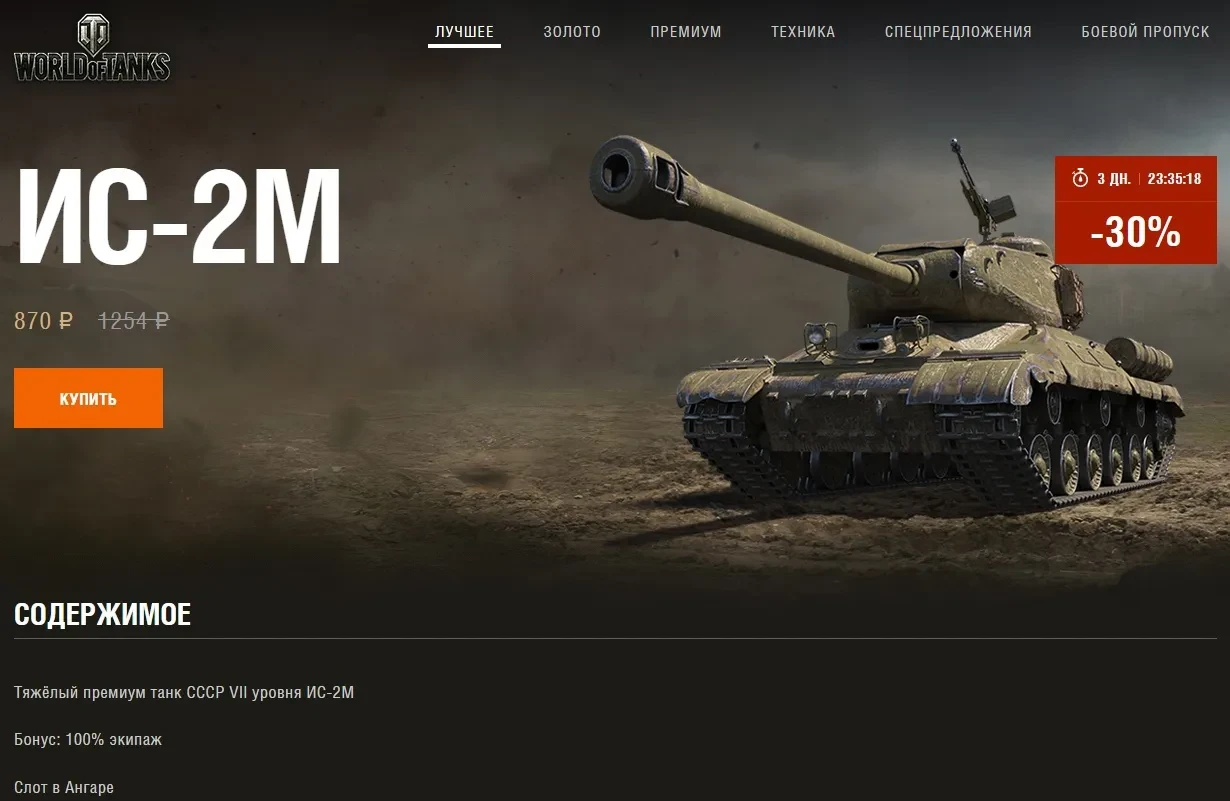Click the countdown timer text
This screenshot has width=1230, height=801.
[x=1174, y=179]
